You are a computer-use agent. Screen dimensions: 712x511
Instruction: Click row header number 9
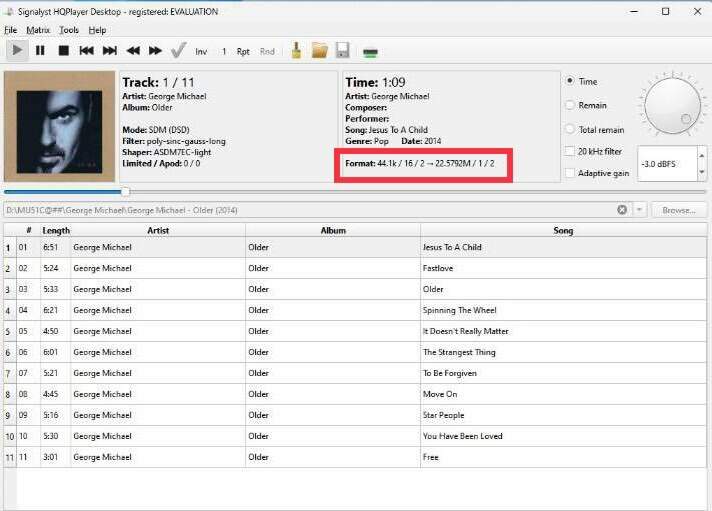pos(8,415)
